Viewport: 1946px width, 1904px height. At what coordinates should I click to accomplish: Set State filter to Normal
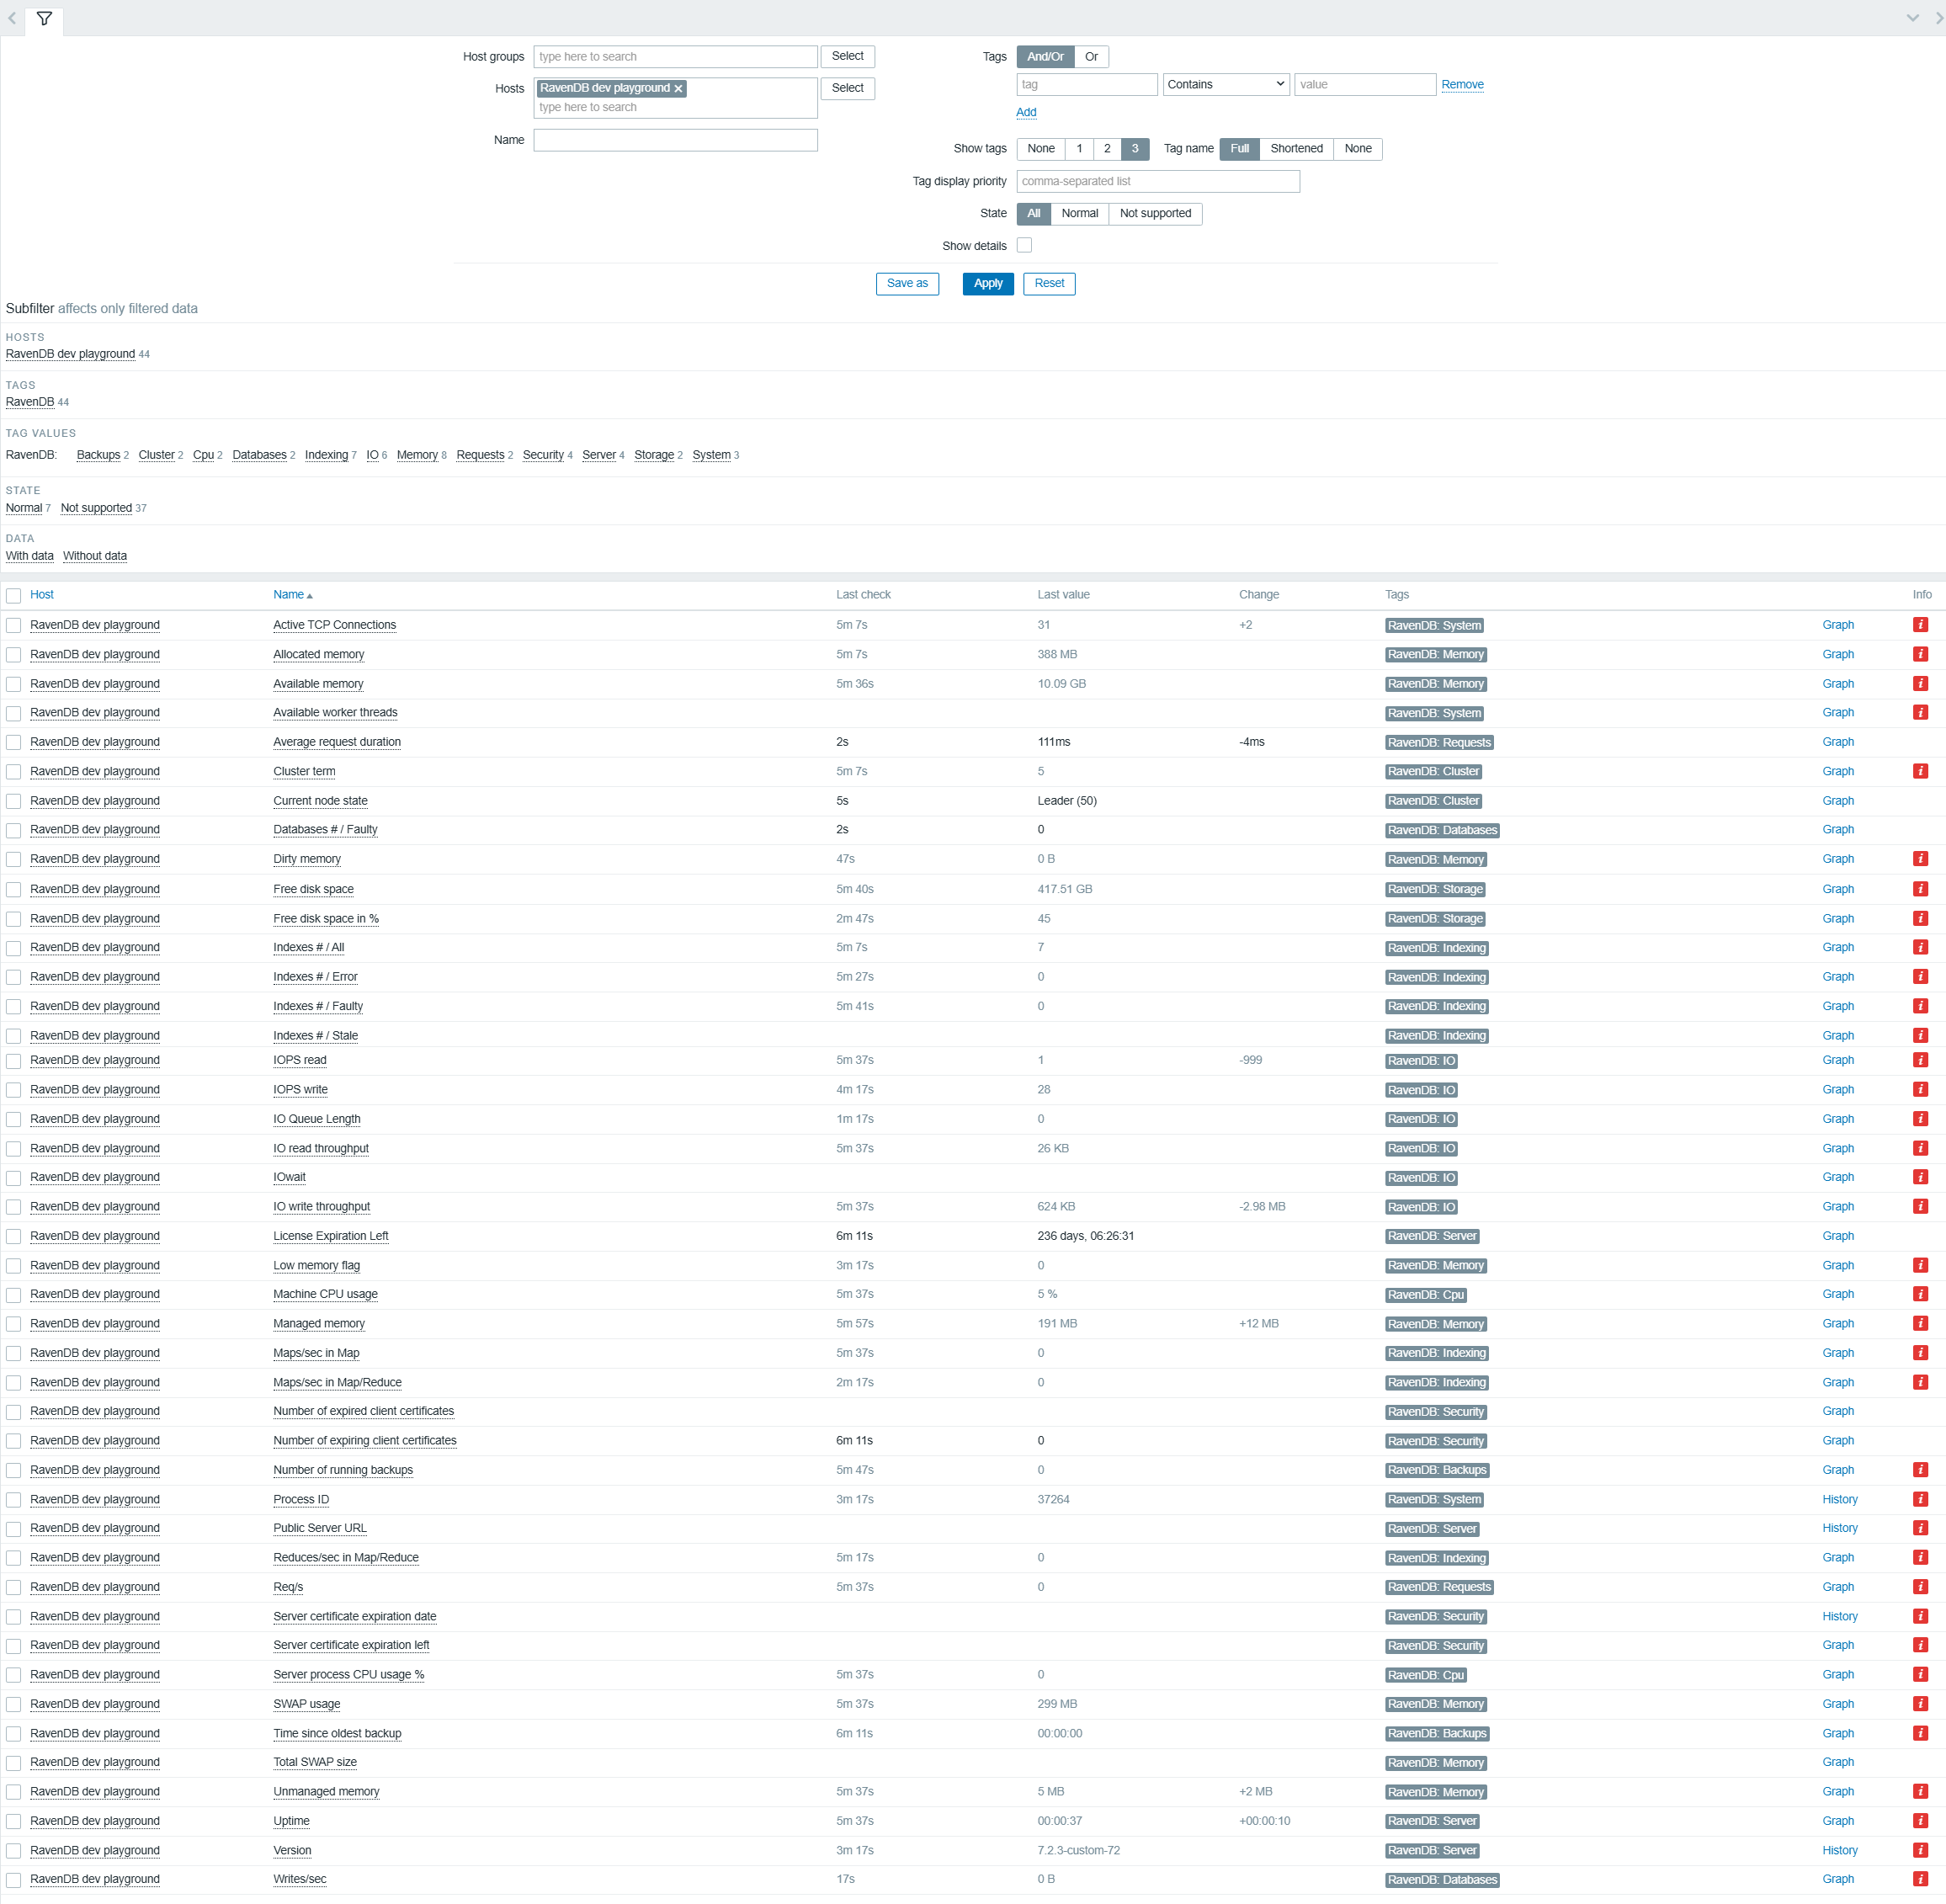[1079, 213]
